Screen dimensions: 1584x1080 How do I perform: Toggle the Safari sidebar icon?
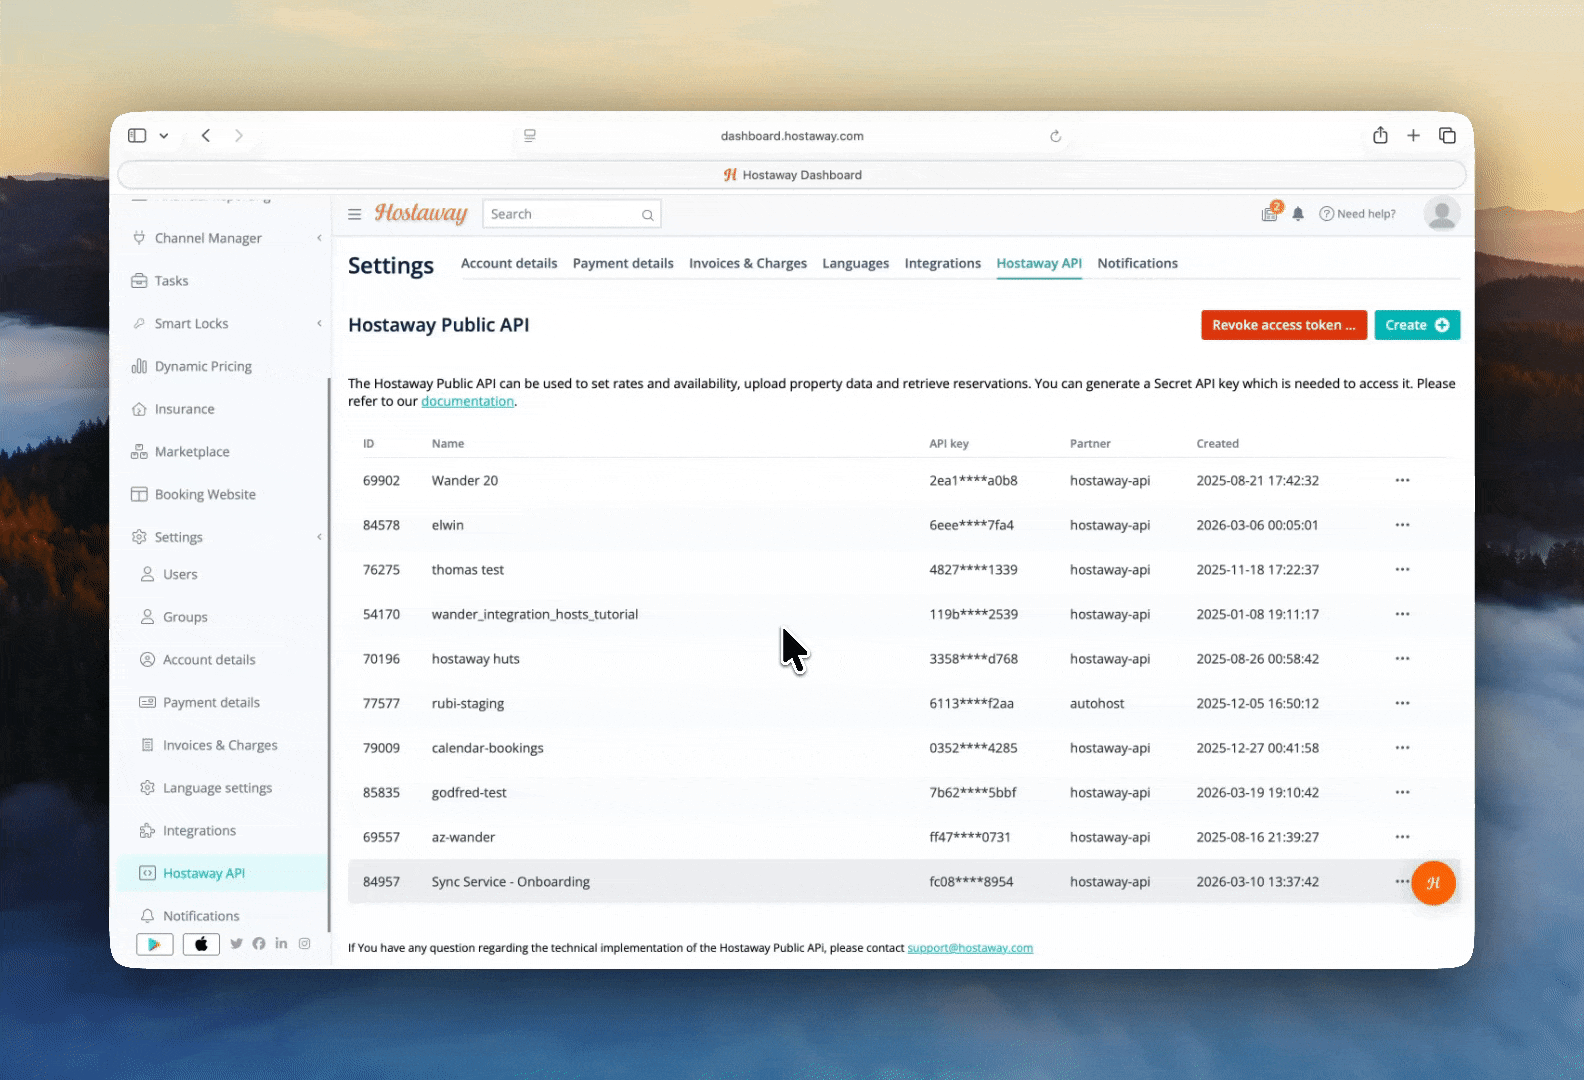[x=137, y=136]
